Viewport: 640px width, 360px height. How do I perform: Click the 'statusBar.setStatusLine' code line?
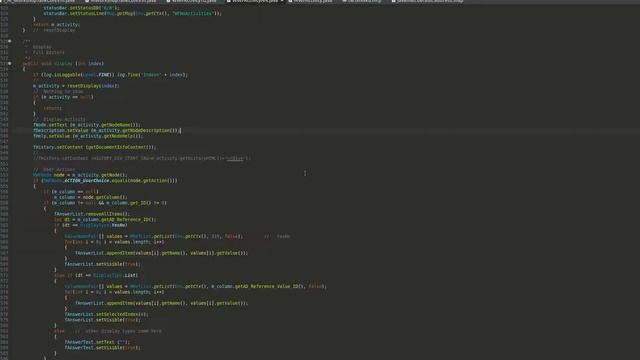[x=133, y=13]
